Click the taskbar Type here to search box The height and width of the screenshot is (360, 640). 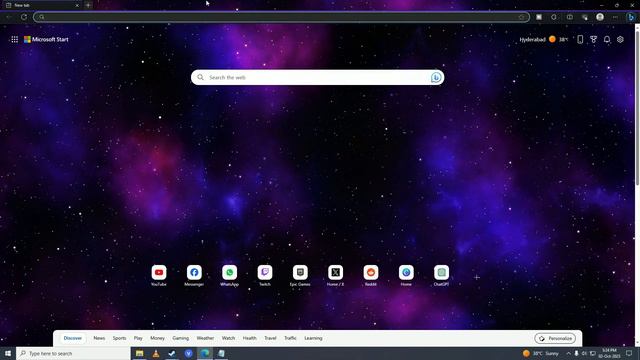[x=73, y=353]
